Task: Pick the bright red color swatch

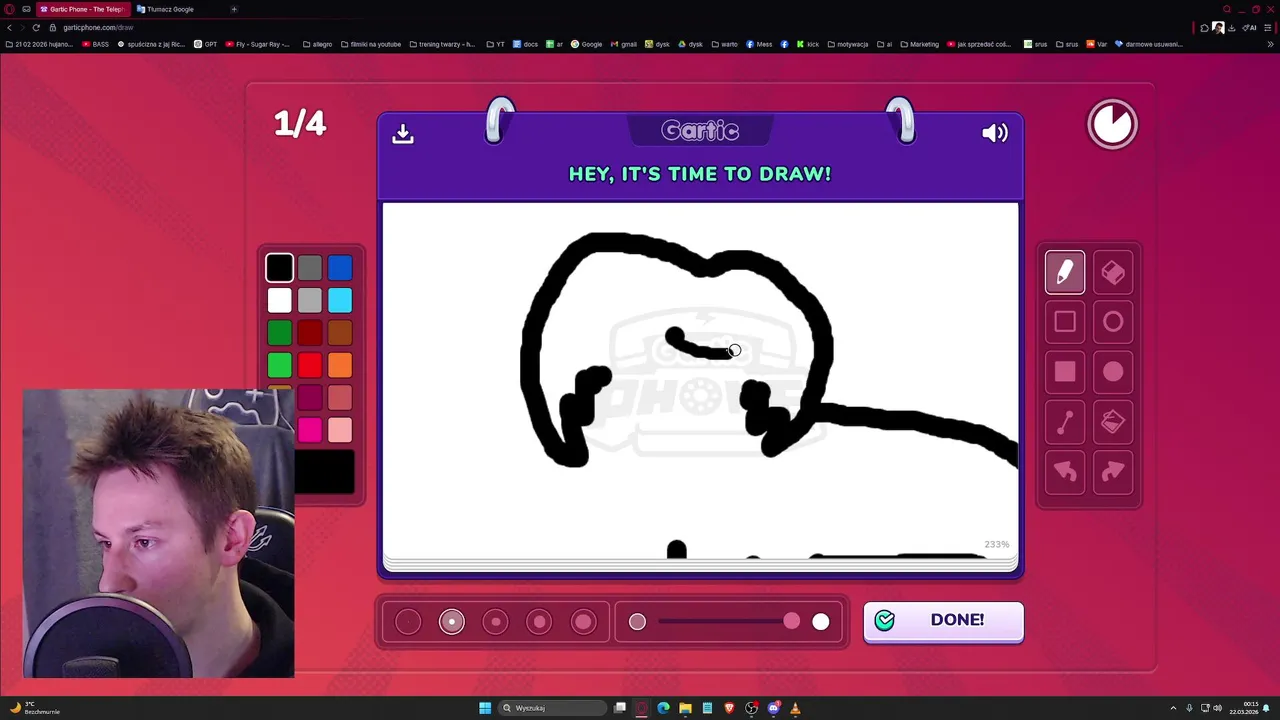Action: 310,365
